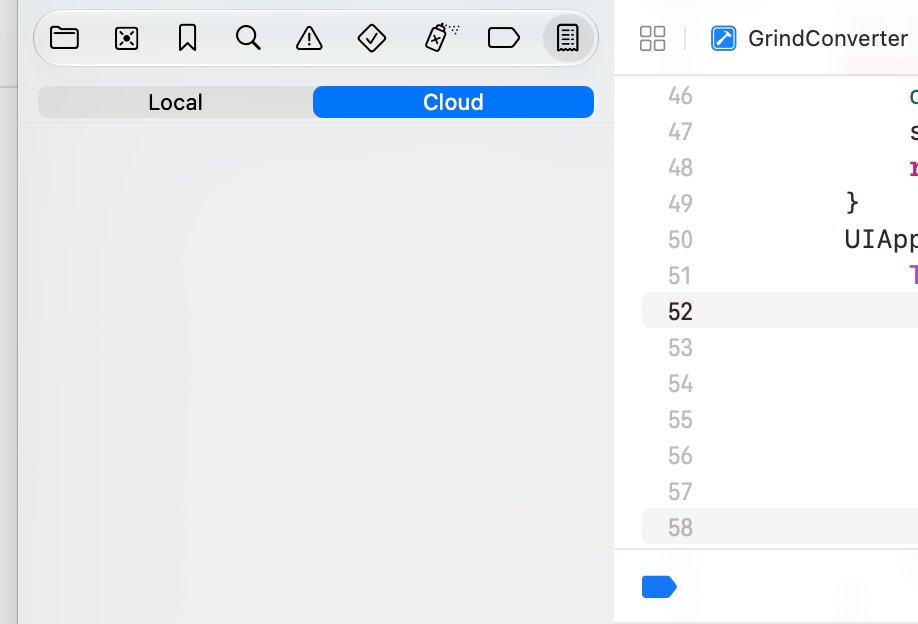Show the Bookmark navigator
The image size is (918, 624).
pos(187,39)
